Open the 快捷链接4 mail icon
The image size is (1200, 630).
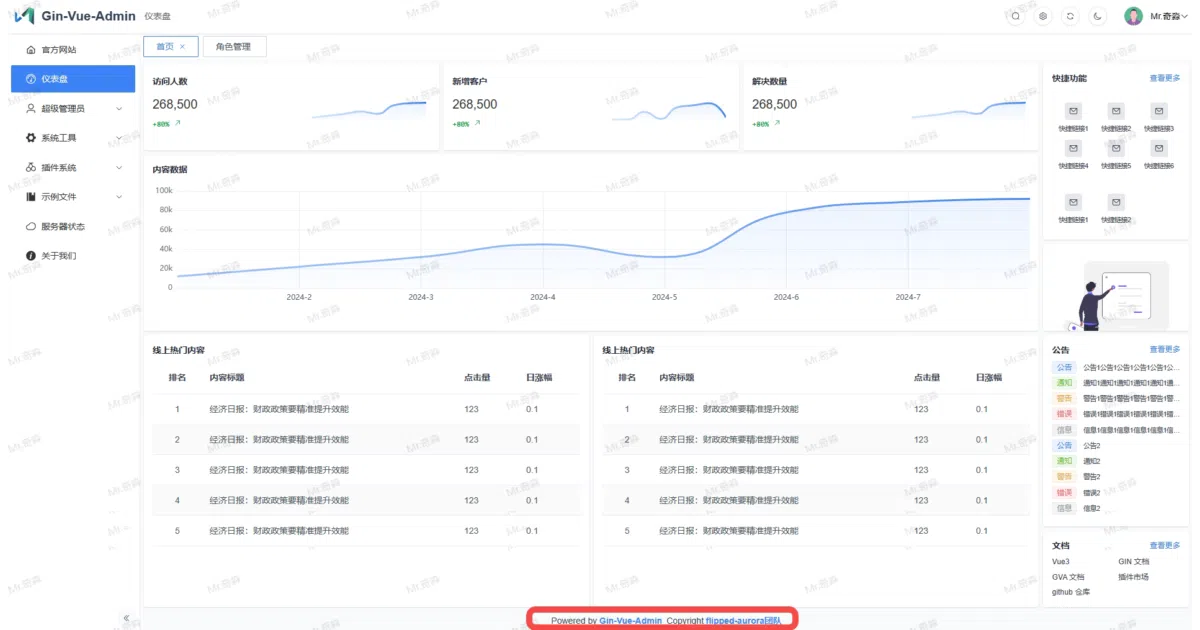coord(1073,148)
